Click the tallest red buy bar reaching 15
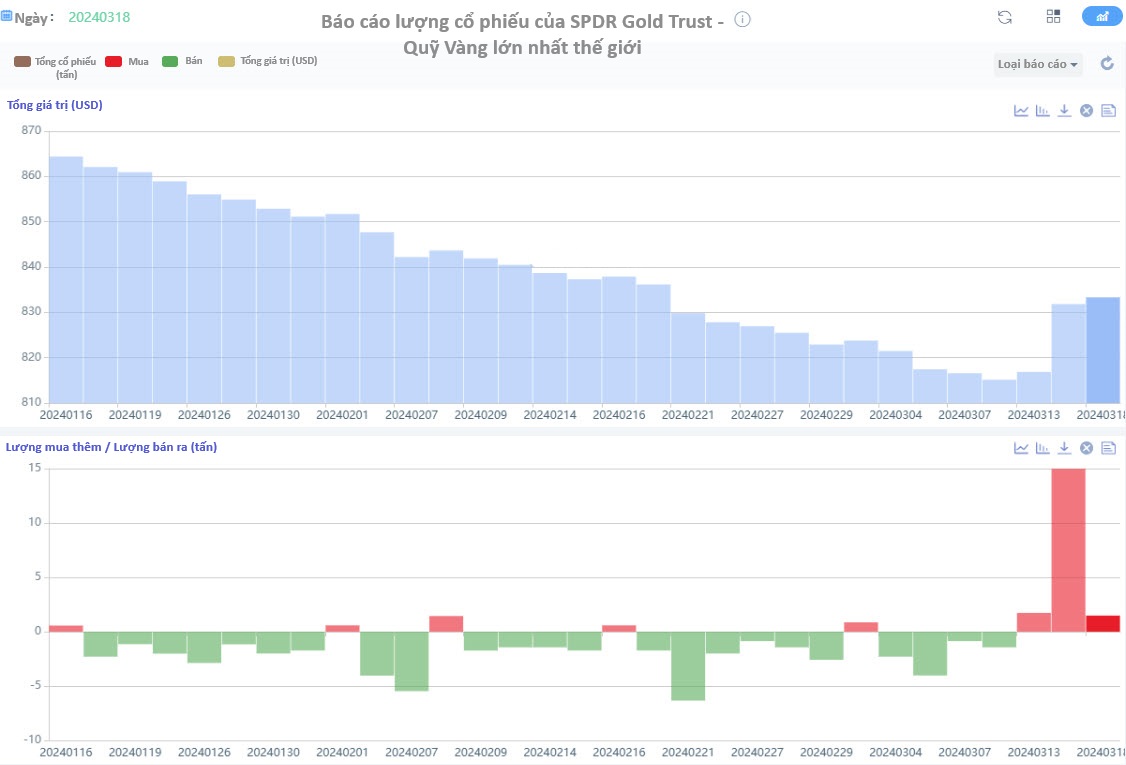The width and height of the screenshot is (1126, 765). click(1069, 550)
